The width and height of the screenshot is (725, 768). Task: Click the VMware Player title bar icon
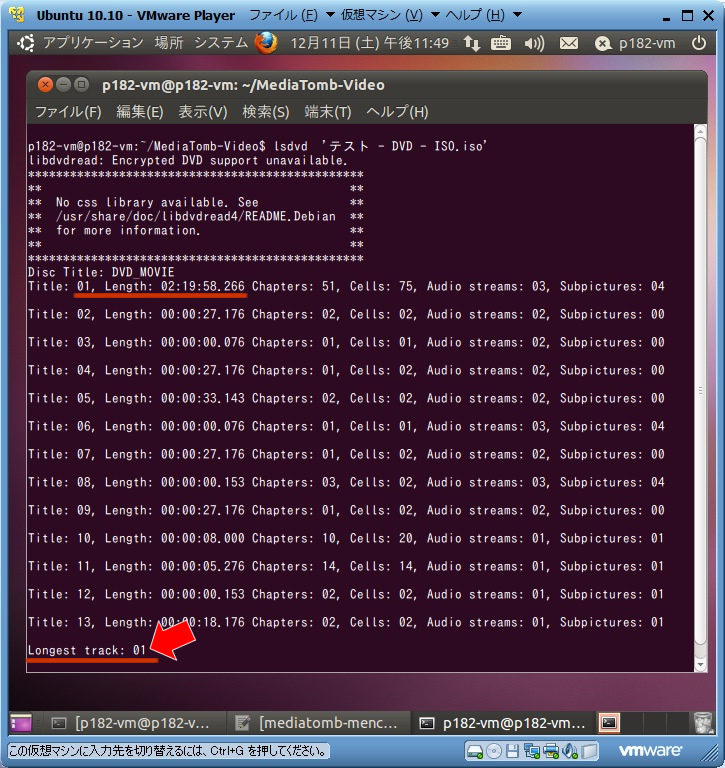[x=17, y=15]
